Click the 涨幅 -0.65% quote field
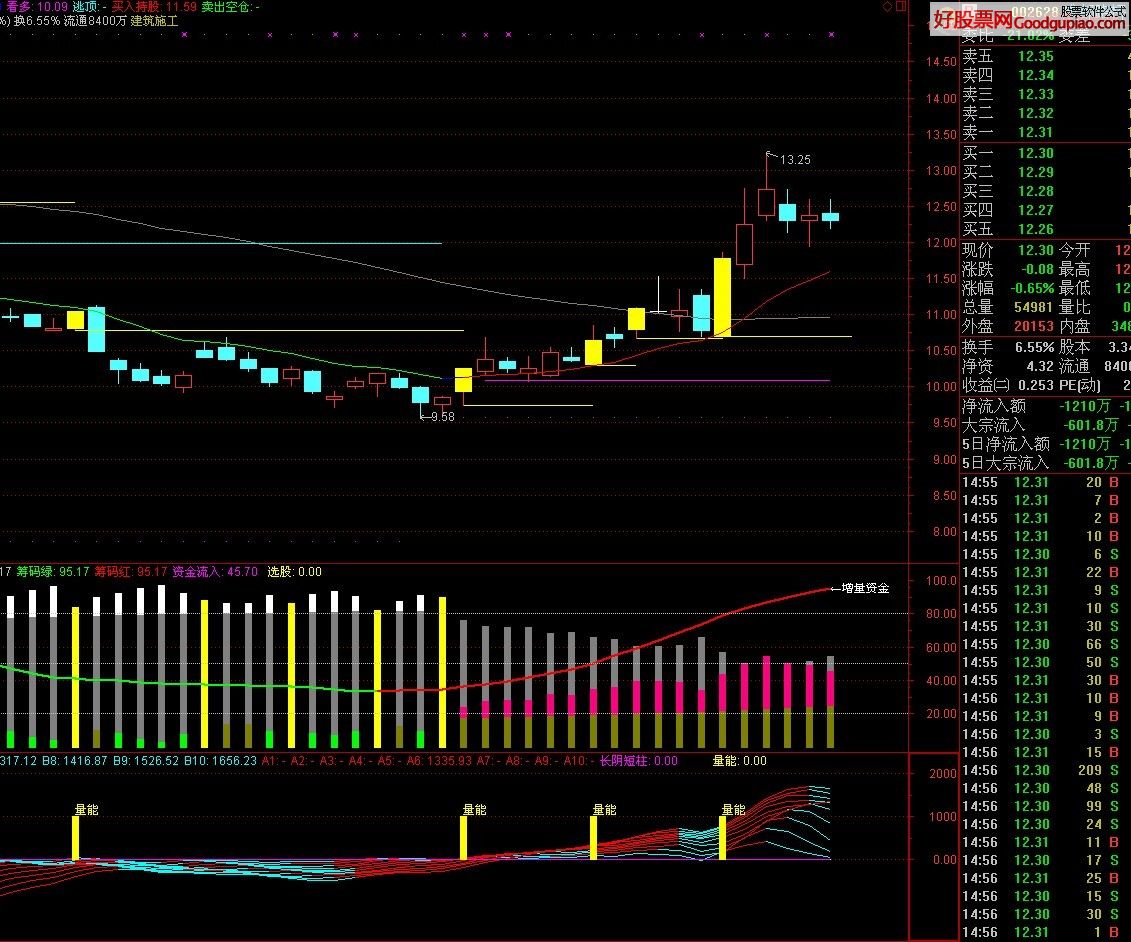 [1008, 288]
